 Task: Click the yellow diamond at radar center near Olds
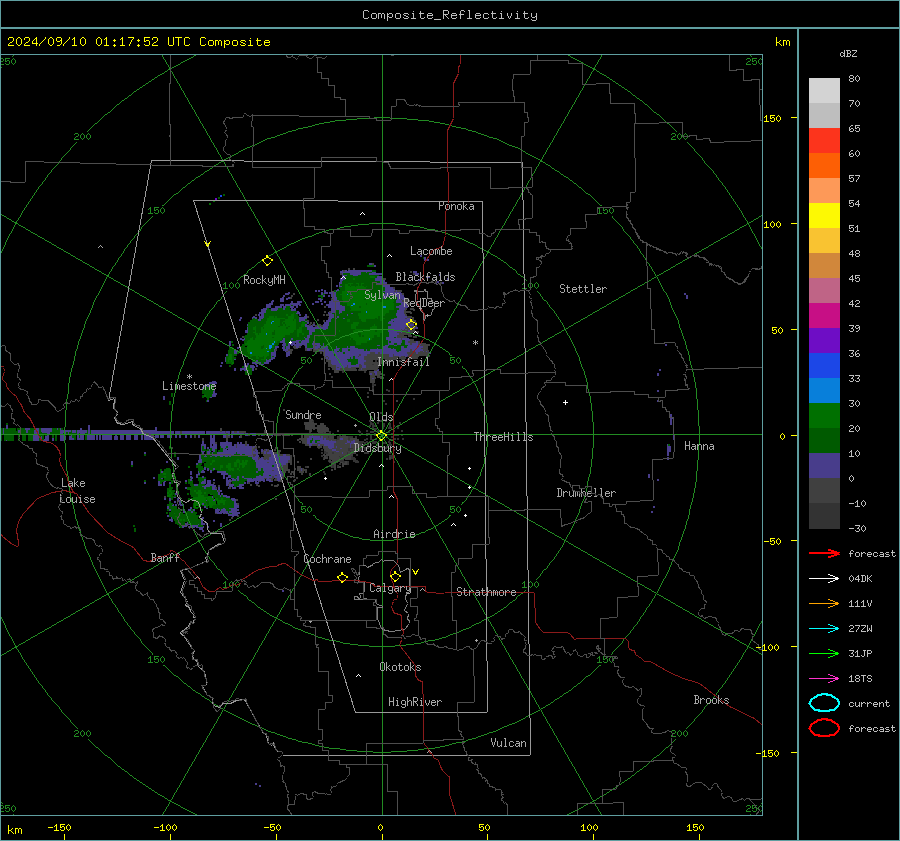(x=381, y=436)
